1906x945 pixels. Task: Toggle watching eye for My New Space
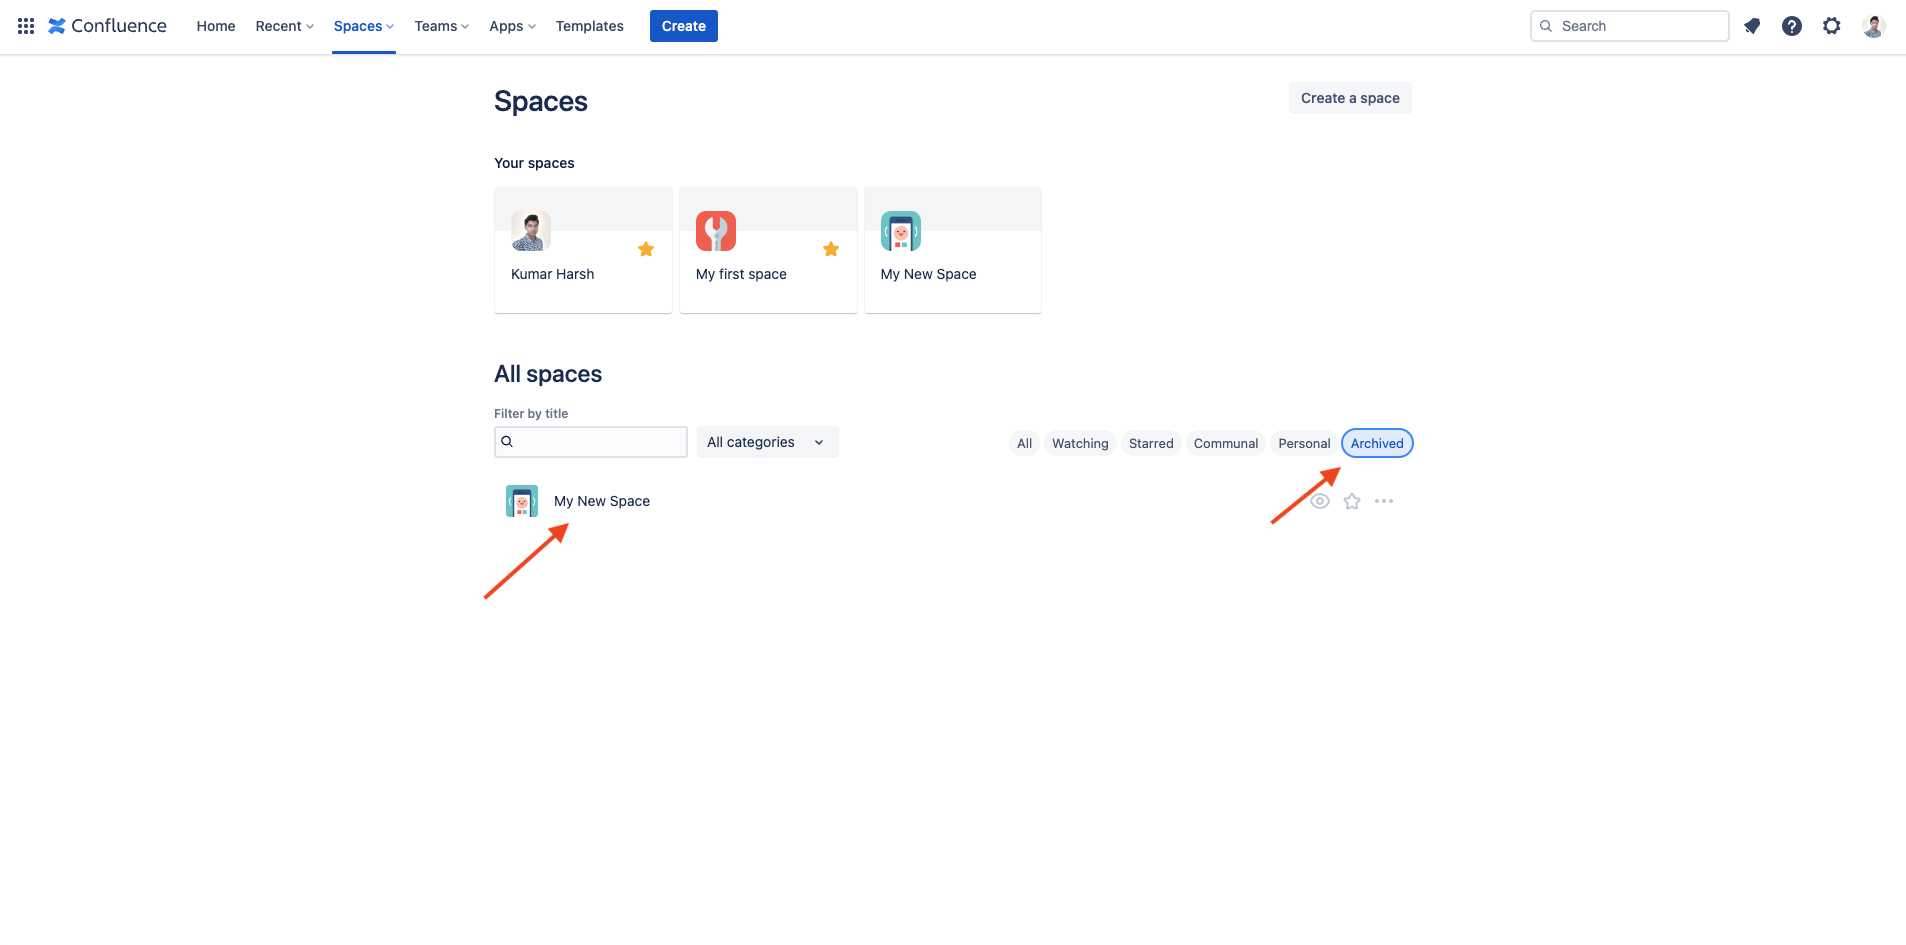click(x=1320, y=501)
